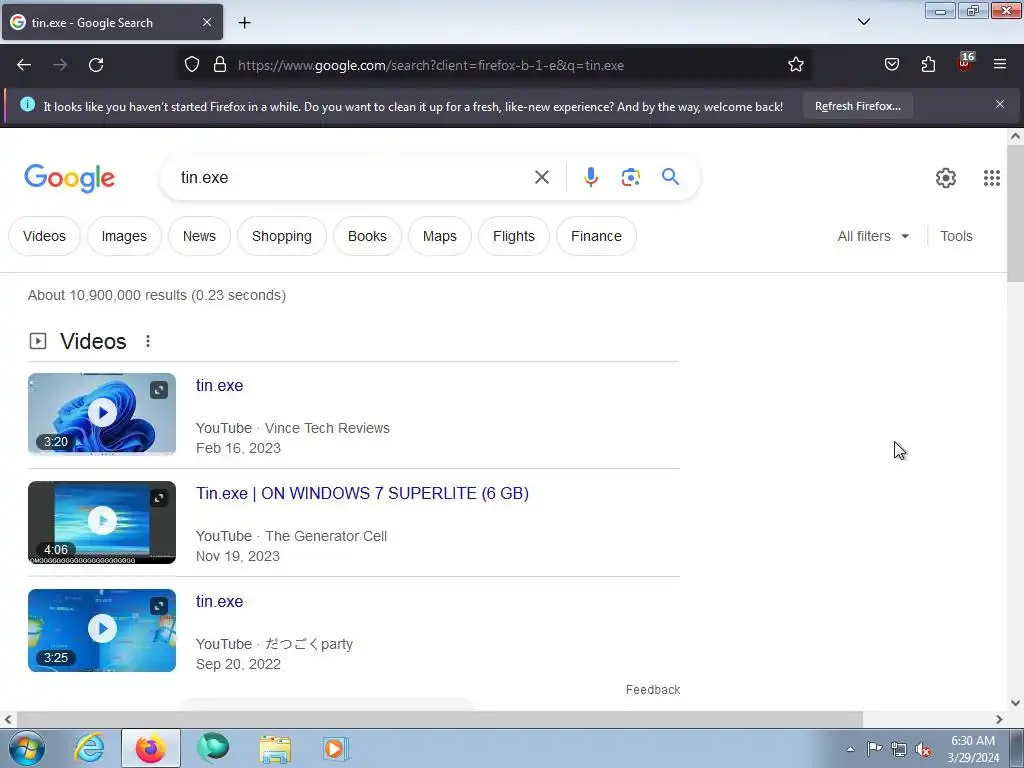
Task: Open the tracking protection shield icon
Action: (x=191, y=65)
